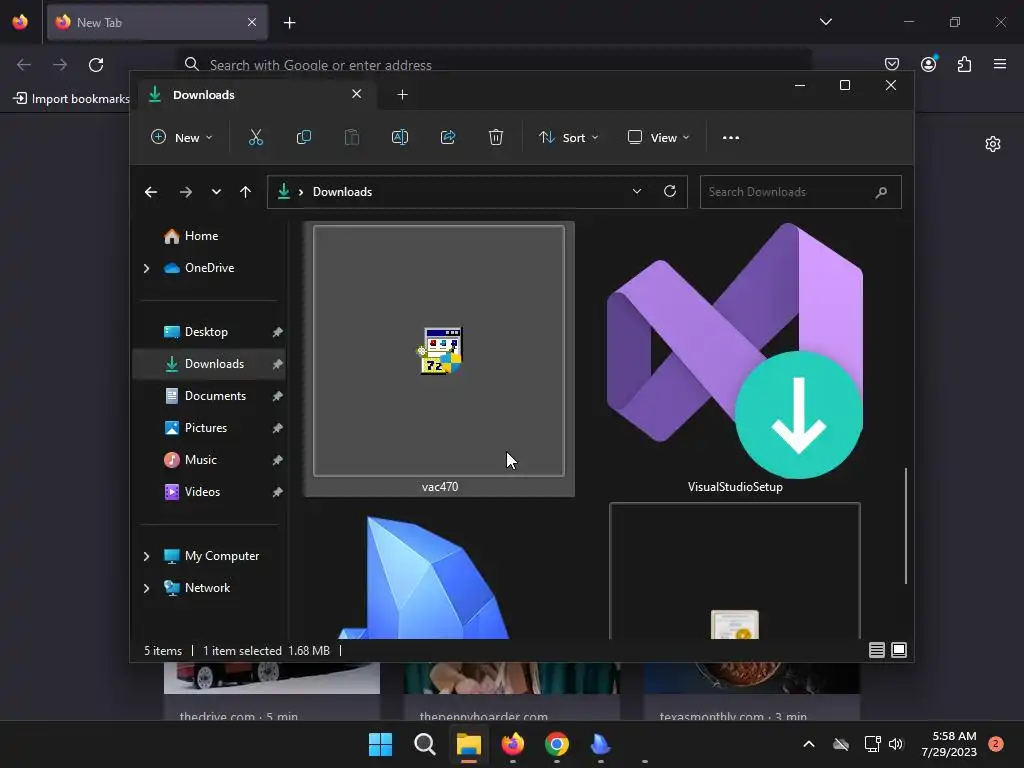Open Home in the navigation pane
The width and height of the screenshot is (1024, 768).
tap(201, 236)
